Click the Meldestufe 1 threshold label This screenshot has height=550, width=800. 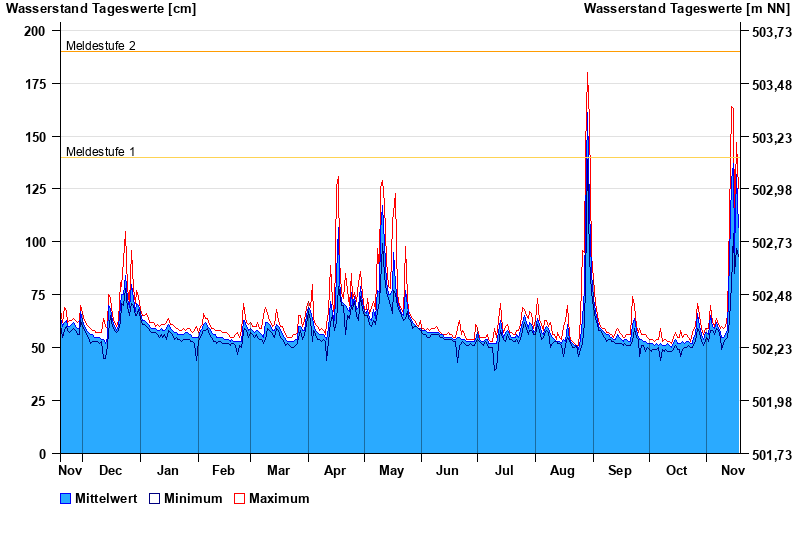[100, 152]
